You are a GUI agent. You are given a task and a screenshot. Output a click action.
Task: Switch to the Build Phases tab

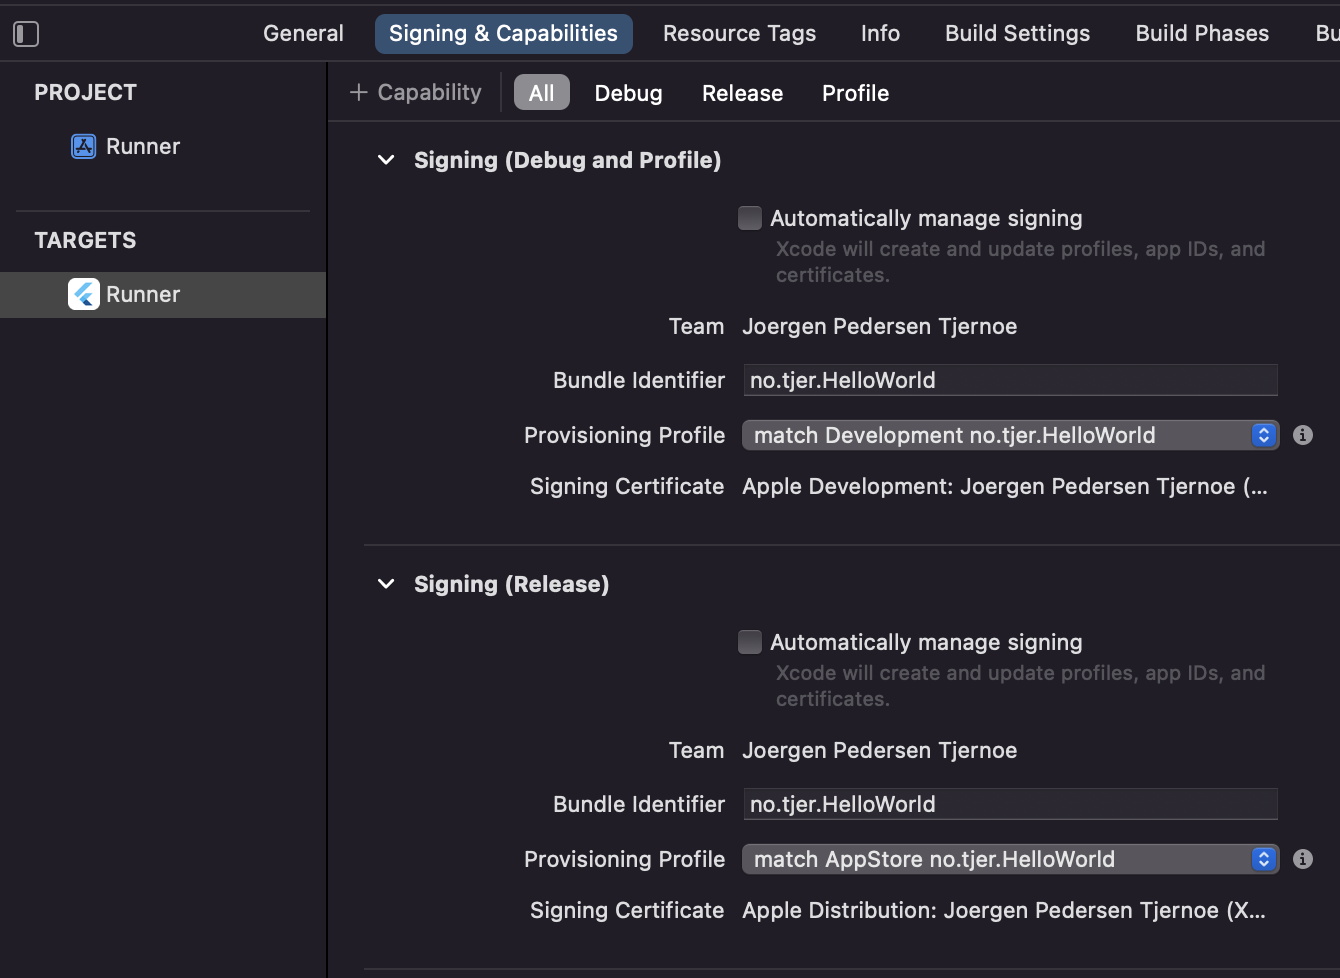click(x=1202, y=34)
